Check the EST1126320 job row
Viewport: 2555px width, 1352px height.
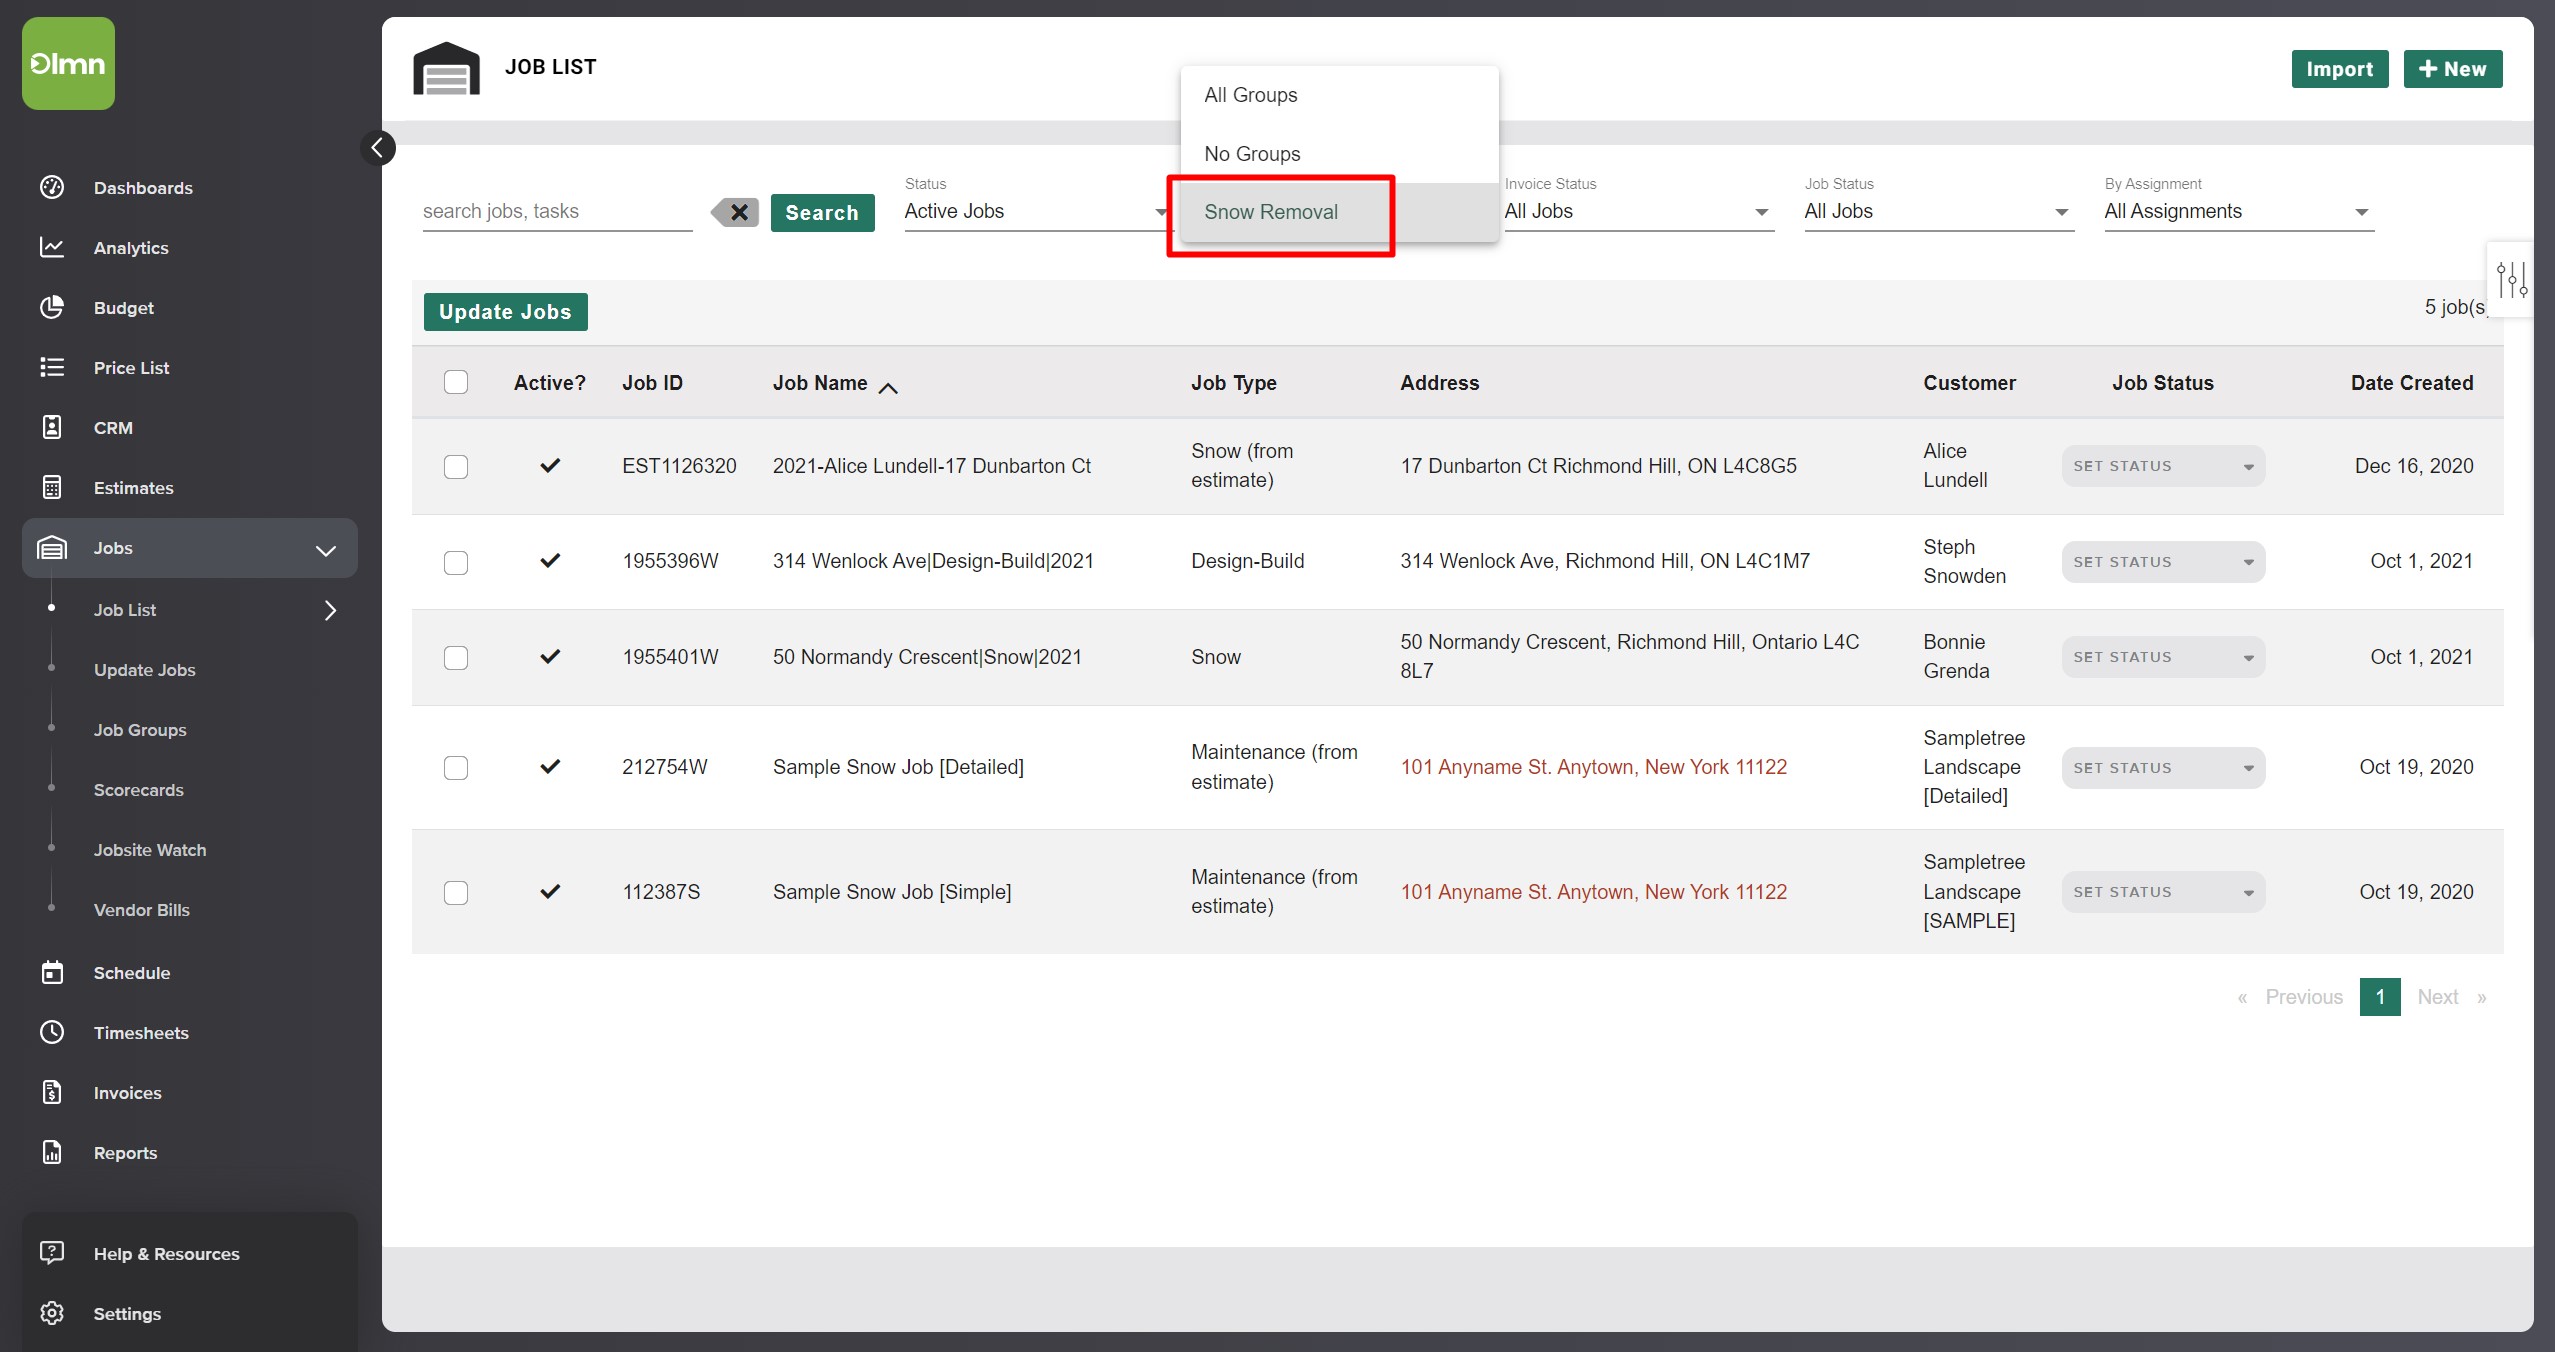[x=456, y=467]
